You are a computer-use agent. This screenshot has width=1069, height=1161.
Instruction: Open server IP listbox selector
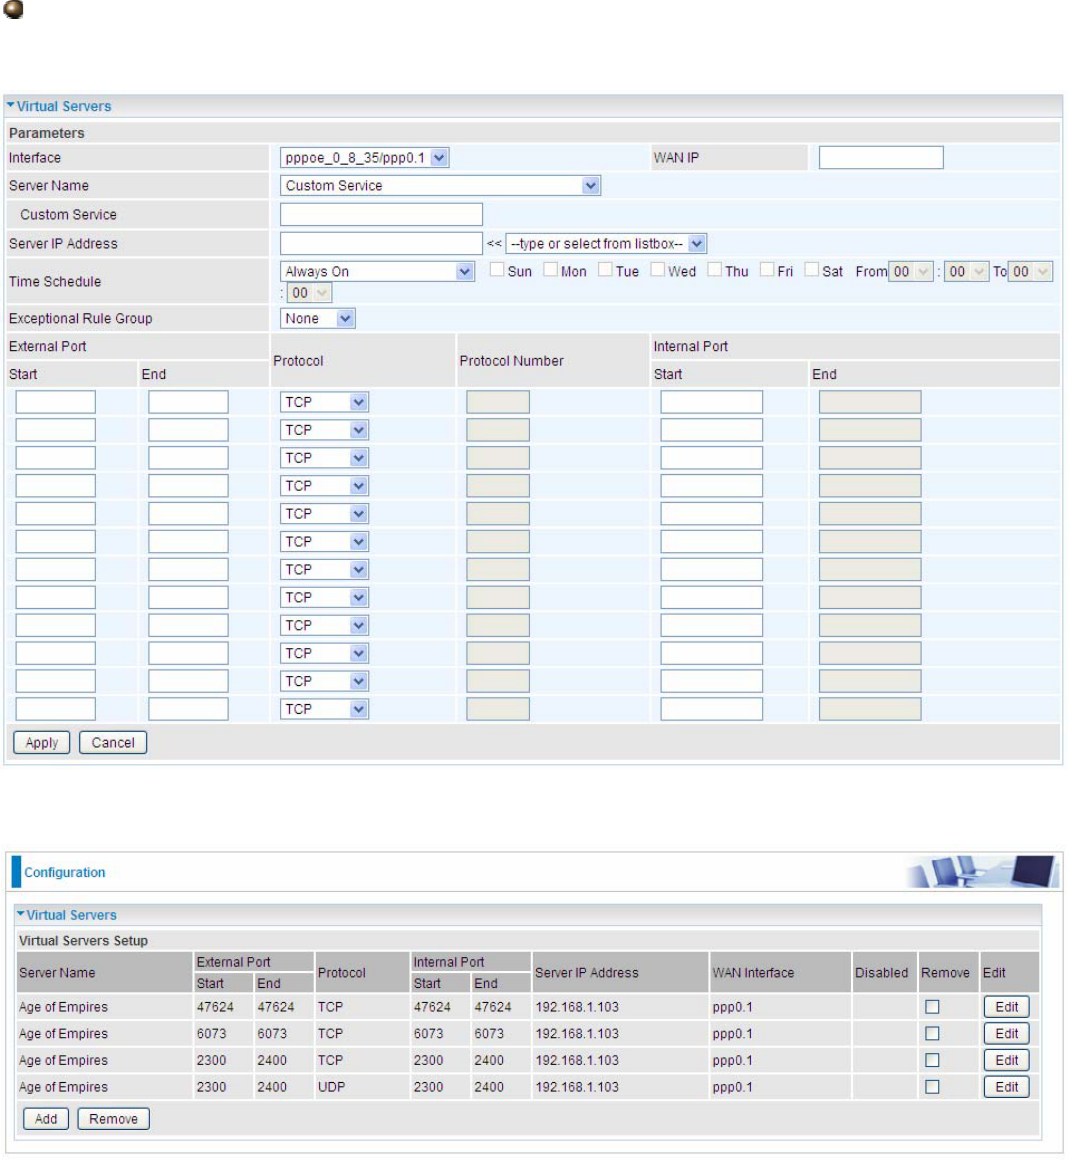pos(606,244)
